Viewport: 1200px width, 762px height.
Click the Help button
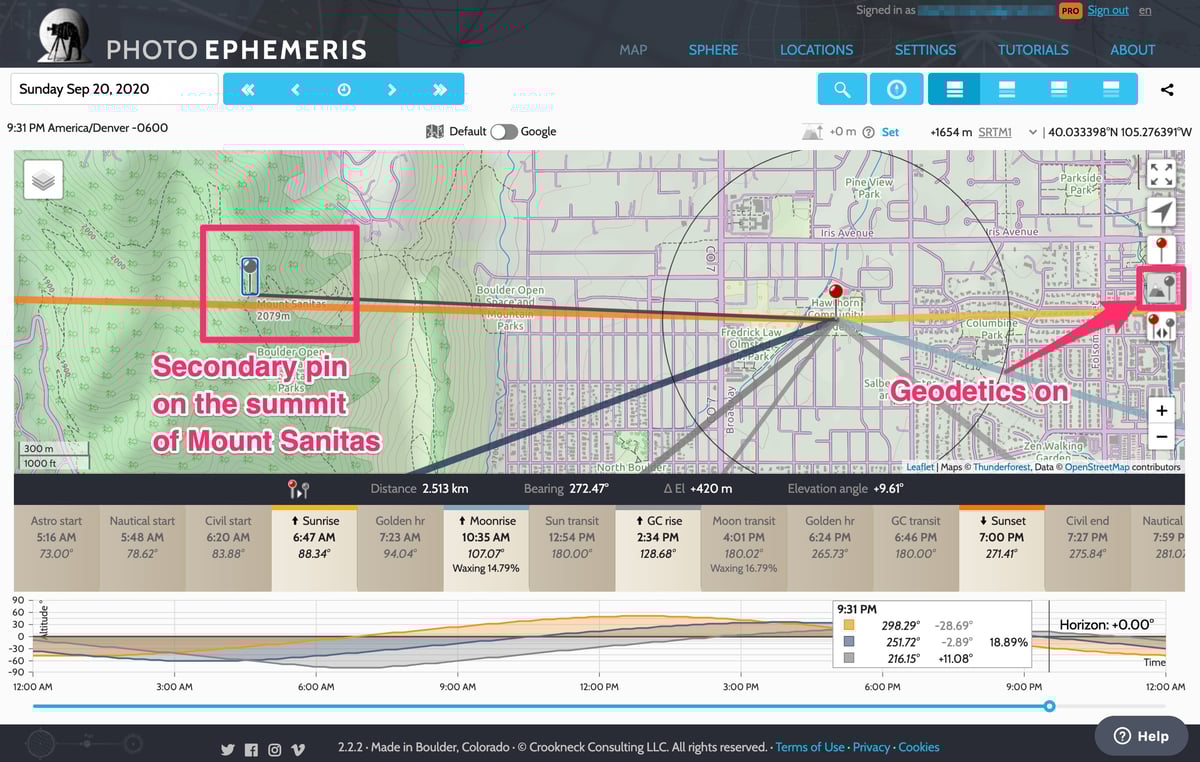tap(1141, 736)
